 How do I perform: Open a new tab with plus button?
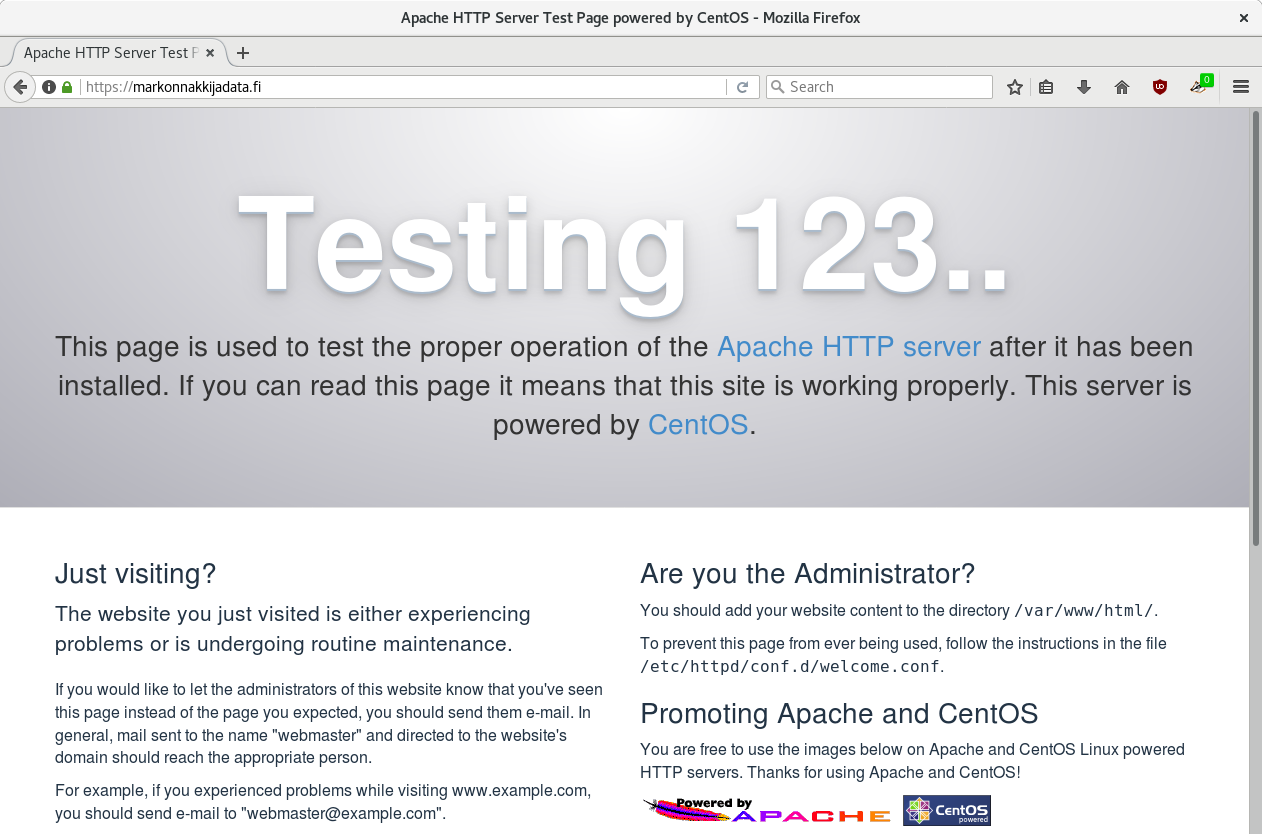pyautogui.click(x=243, y=53)
